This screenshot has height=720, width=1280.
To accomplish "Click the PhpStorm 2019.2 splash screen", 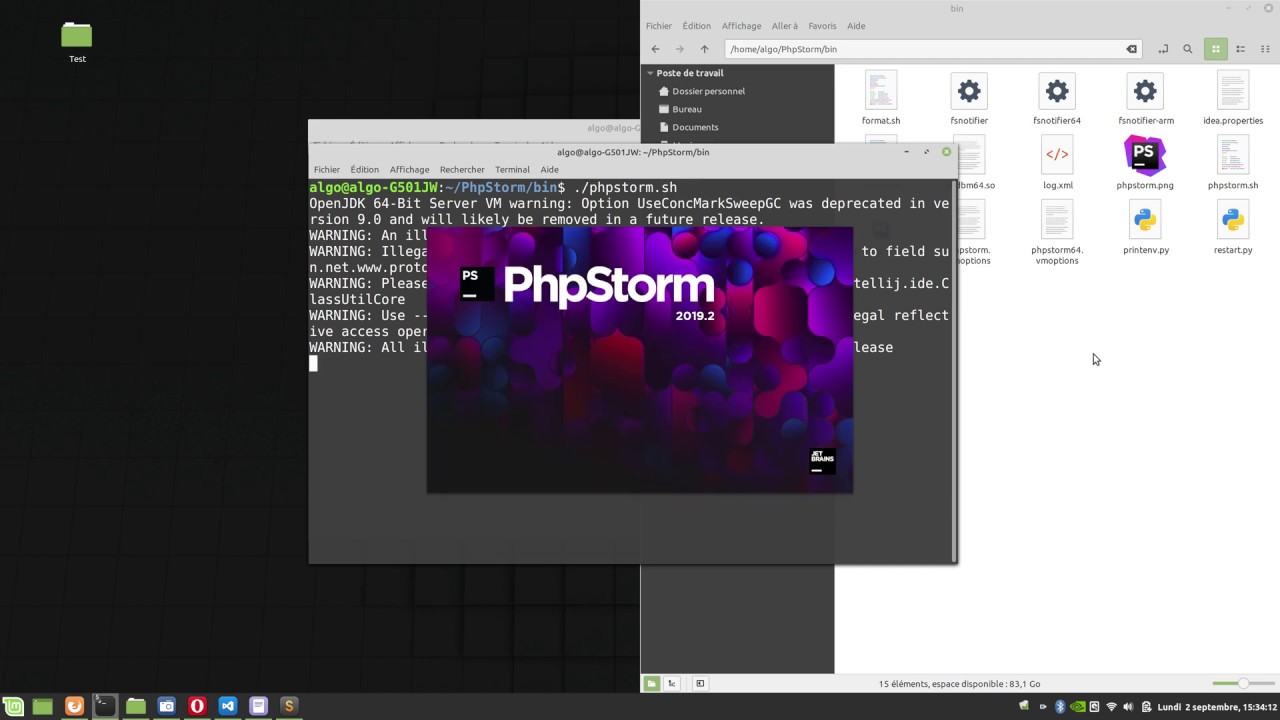I will (x=640, y=360).
